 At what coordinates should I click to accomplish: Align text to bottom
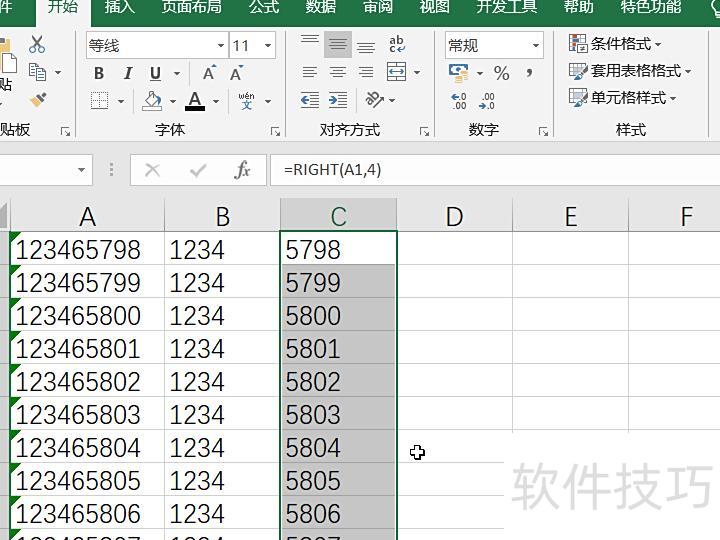366,45
